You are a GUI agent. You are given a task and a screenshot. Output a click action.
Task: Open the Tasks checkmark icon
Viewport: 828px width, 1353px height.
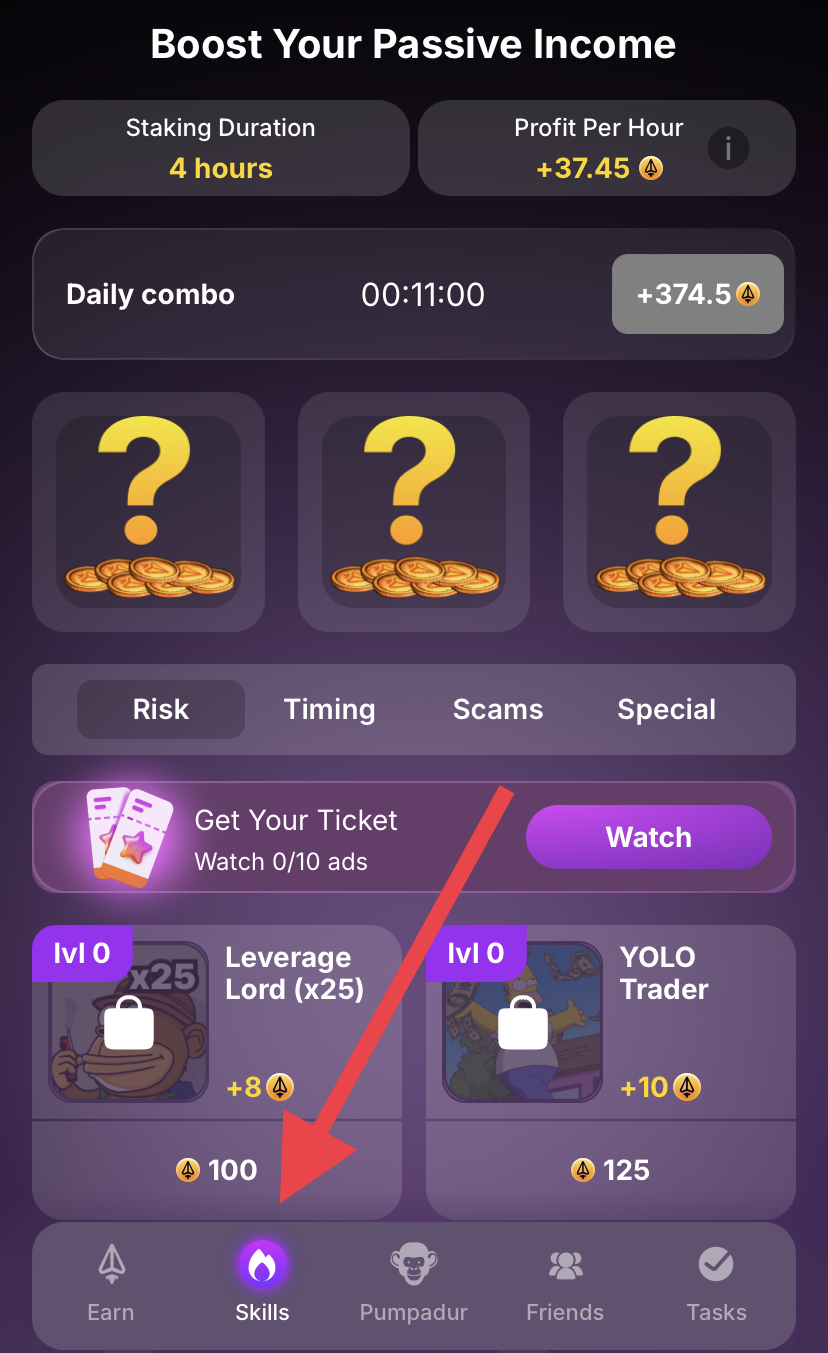pos(716,1265)
